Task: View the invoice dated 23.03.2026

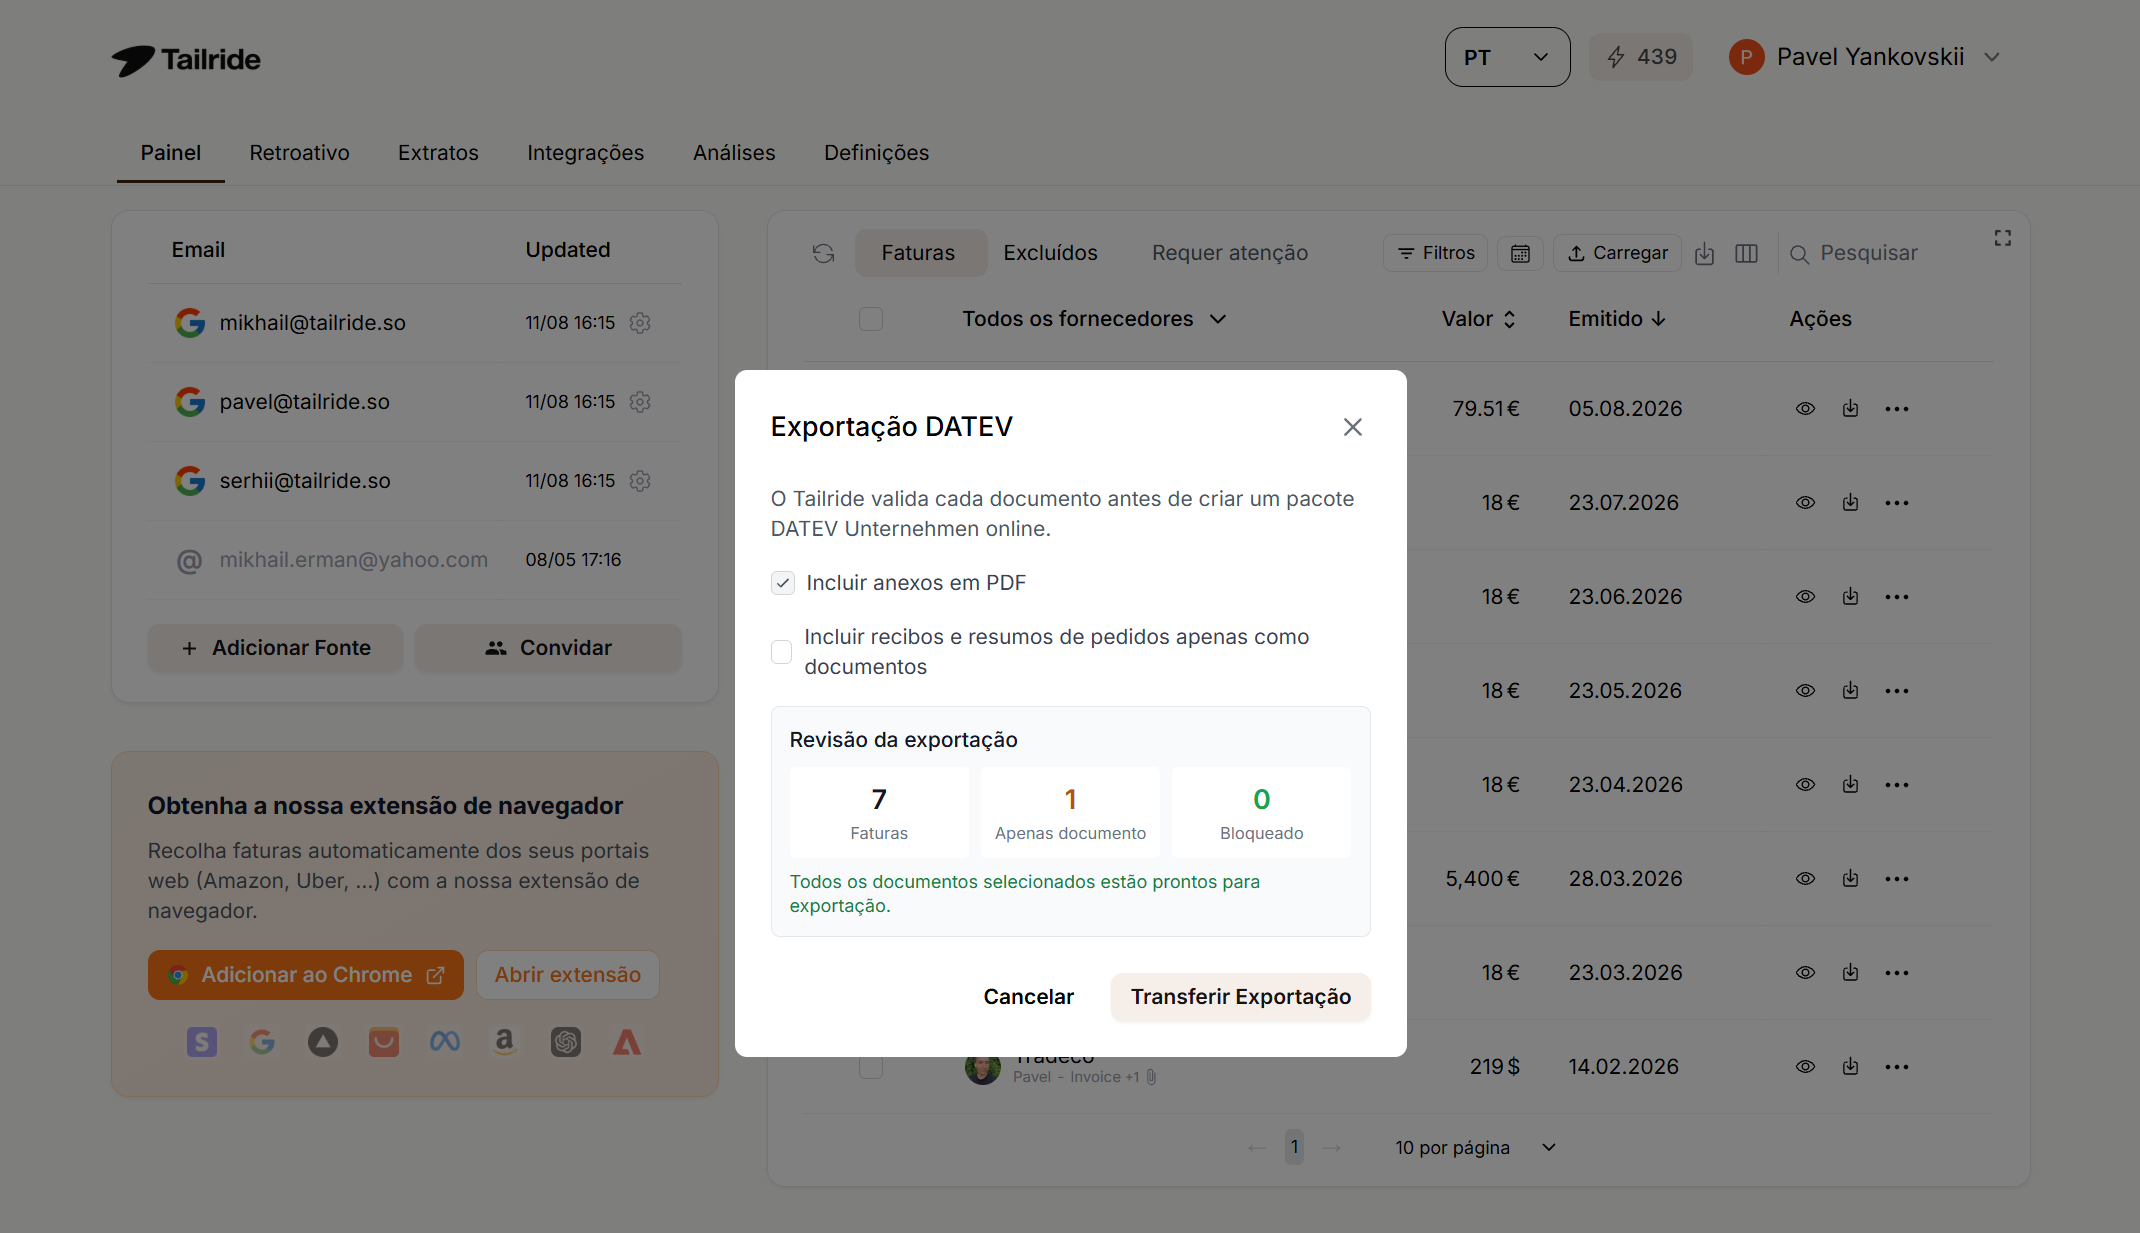Action: tap(1805, 973)
